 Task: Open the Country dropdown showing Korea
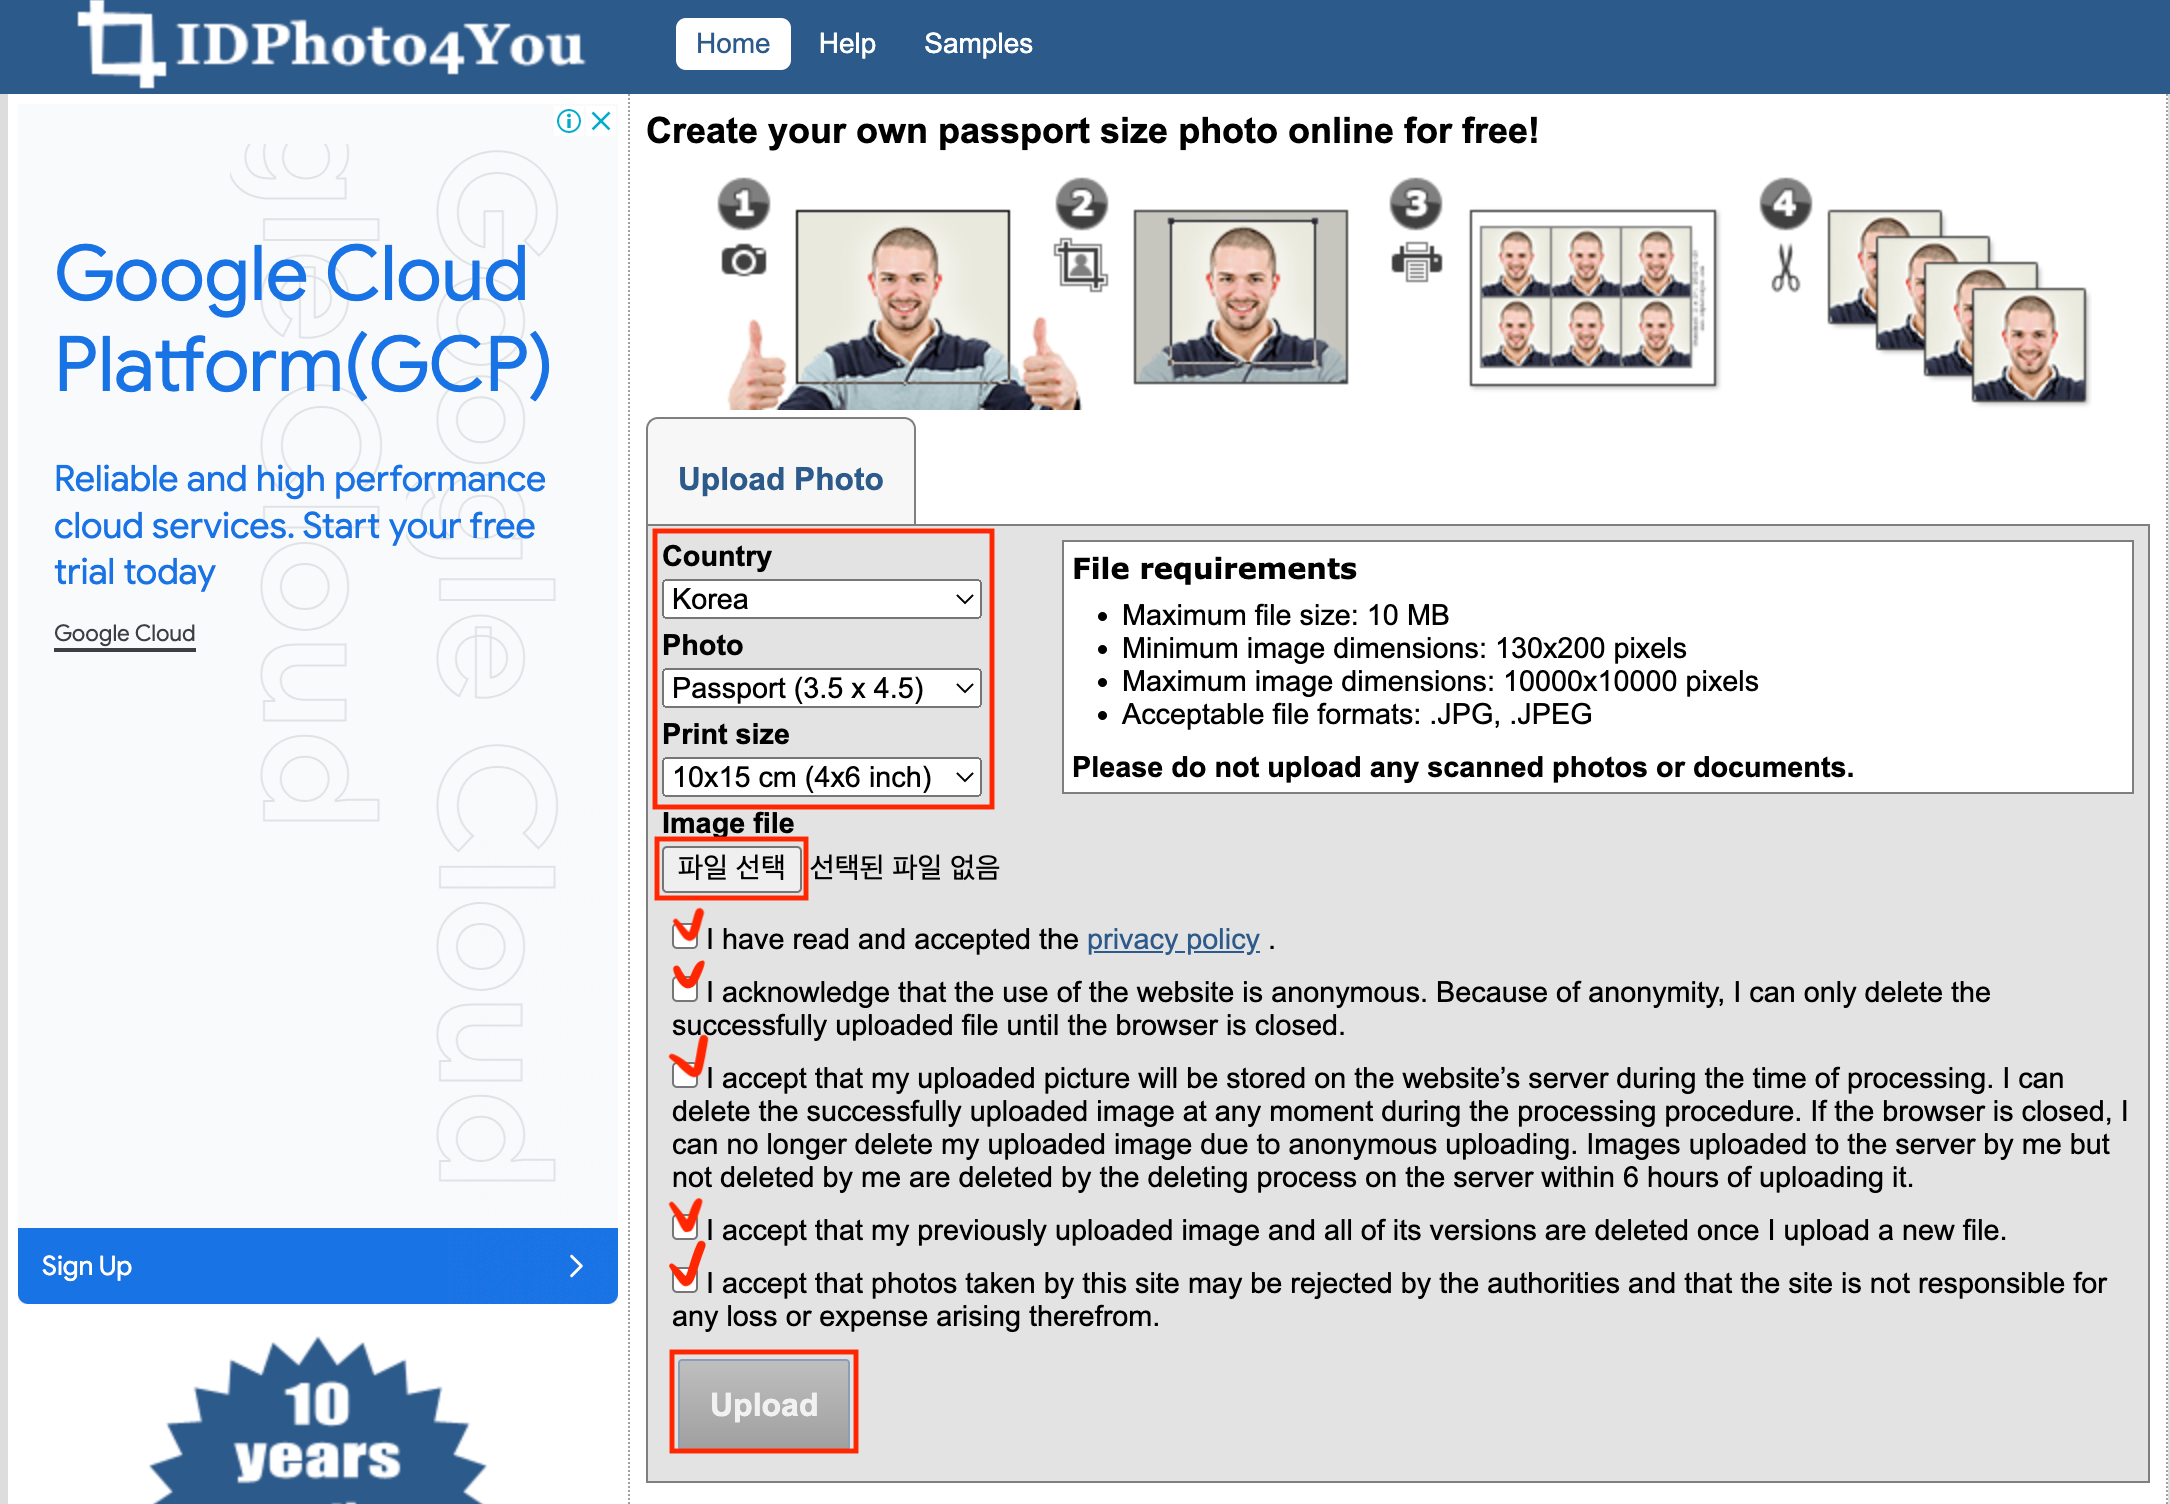click(x=821, y=599)
